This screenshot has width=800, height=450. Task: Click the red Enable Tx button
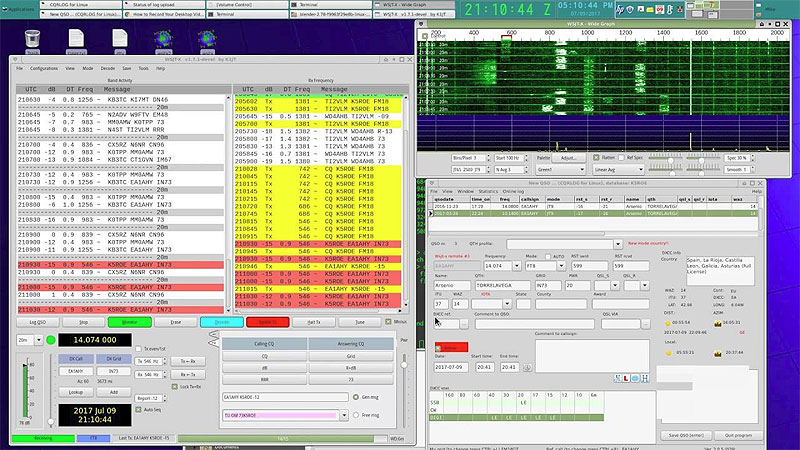point(268,322)
